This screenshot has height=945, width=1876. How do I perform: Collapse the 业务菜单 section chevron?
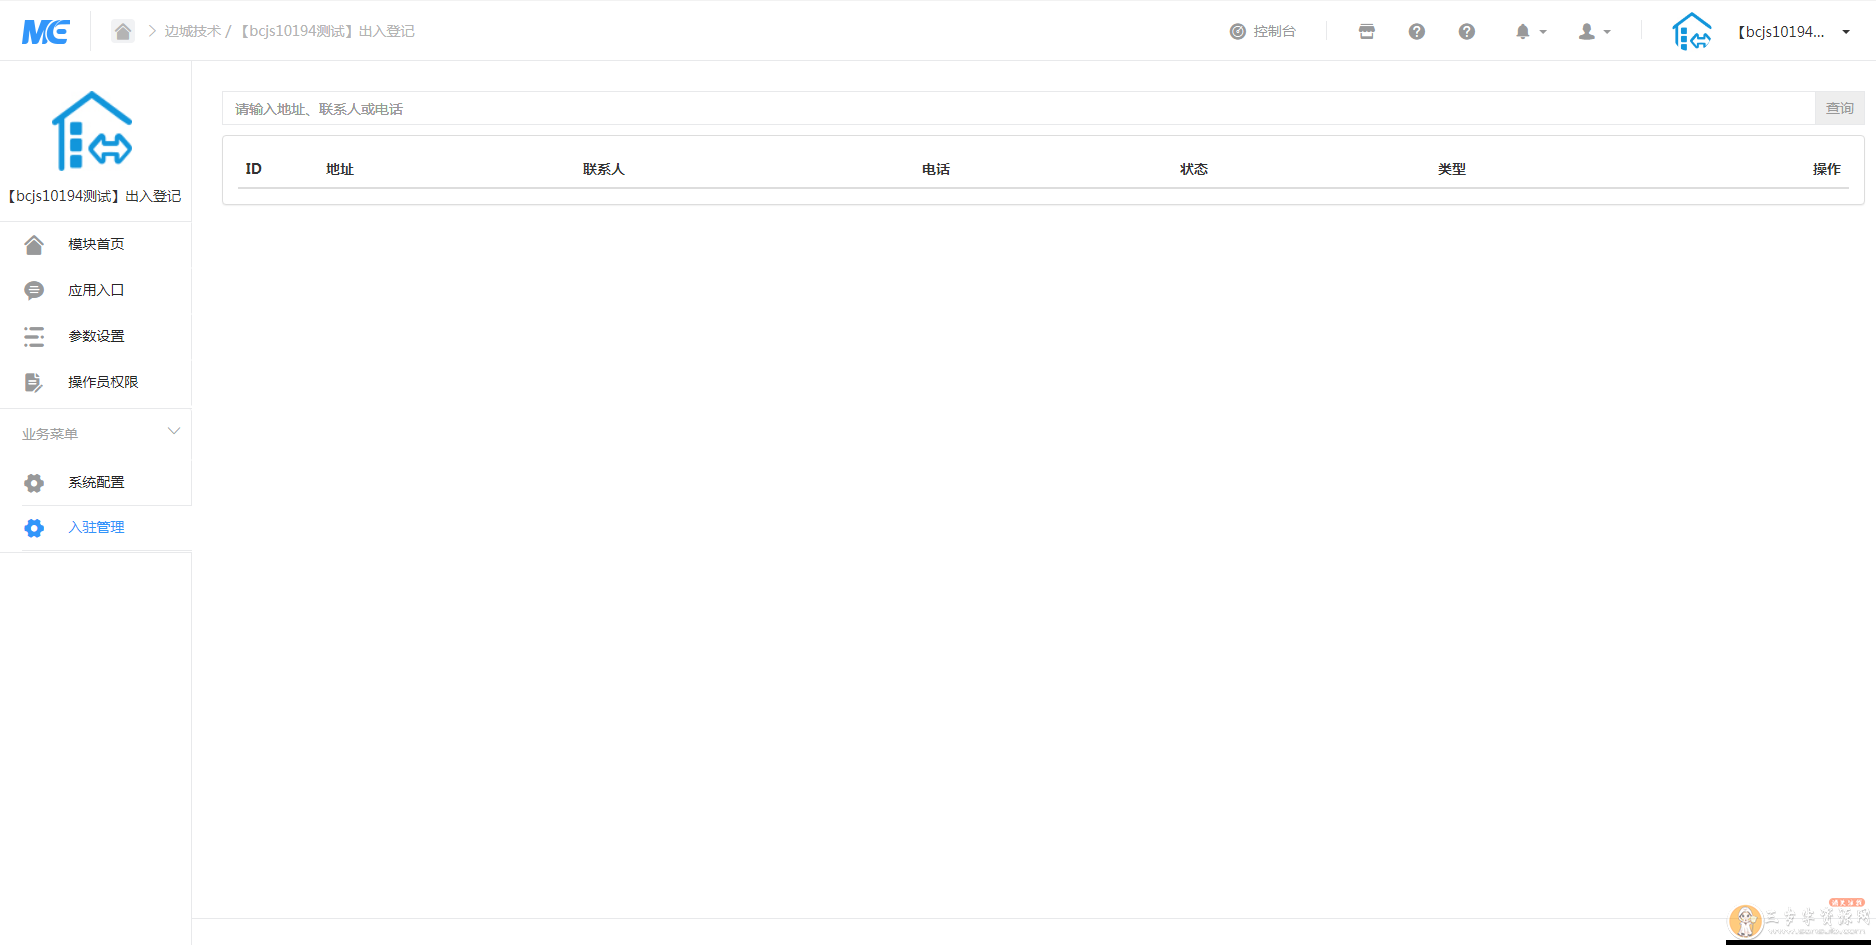tap(174, 431)
